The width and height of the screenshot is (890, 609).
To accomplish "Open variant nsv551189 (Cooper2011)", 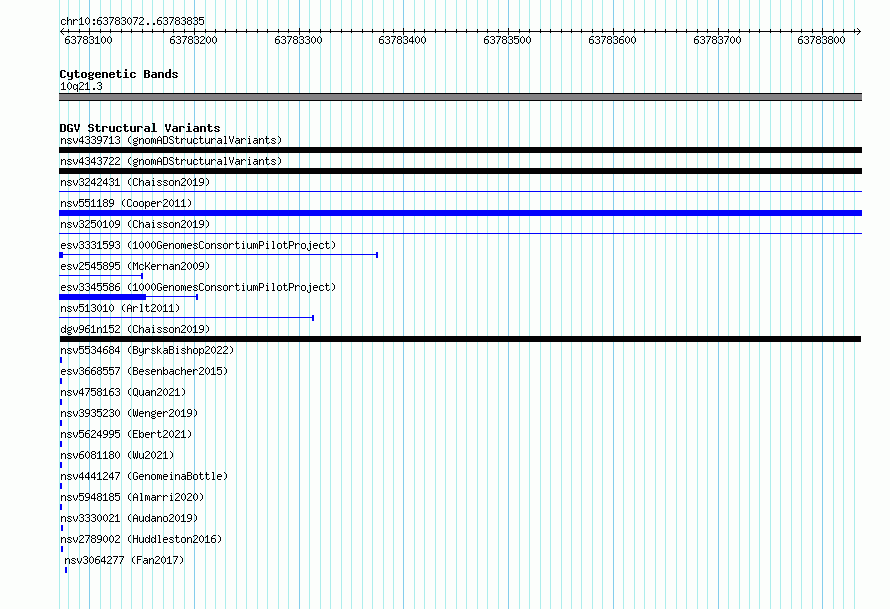I will (126, 203).
